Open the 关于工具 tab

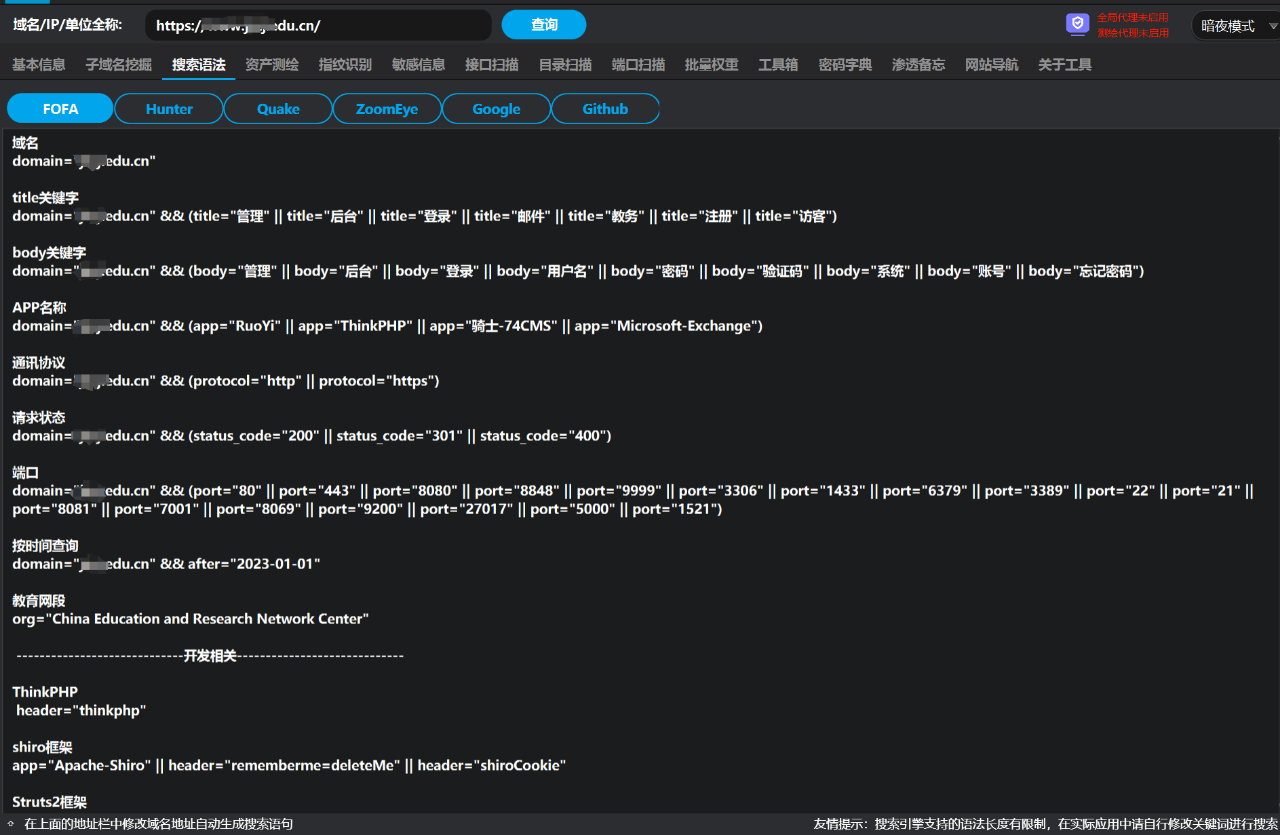1064,65
